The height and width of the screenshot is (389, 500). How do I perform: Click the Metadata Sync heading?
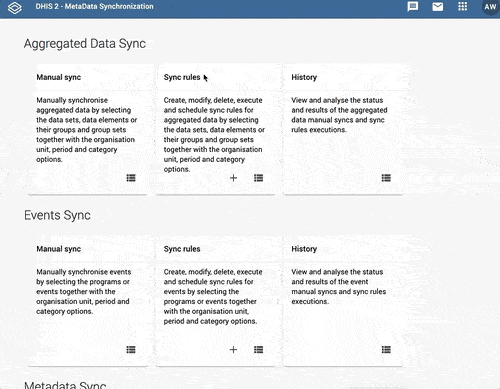pyautogui.click(x=65, y=385)
